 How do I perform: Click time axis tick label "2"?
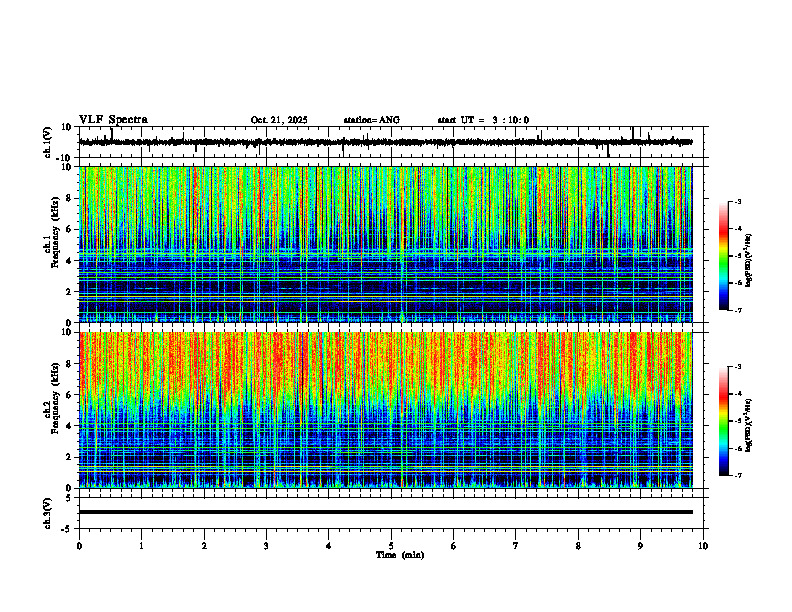[204, 546]
